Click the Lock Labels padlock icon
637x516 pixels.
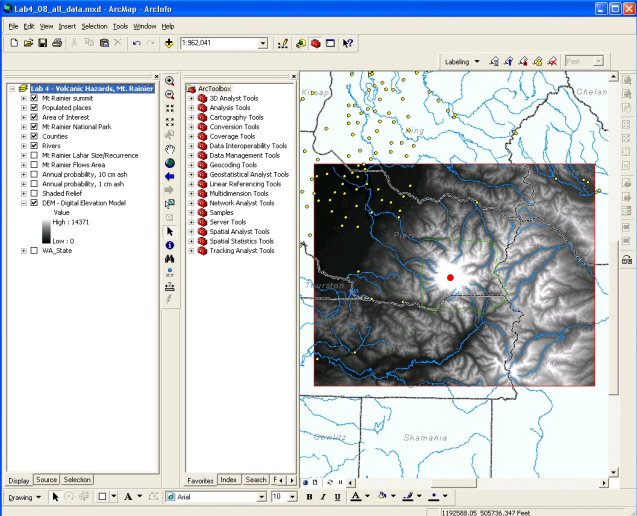coord(538,62)
